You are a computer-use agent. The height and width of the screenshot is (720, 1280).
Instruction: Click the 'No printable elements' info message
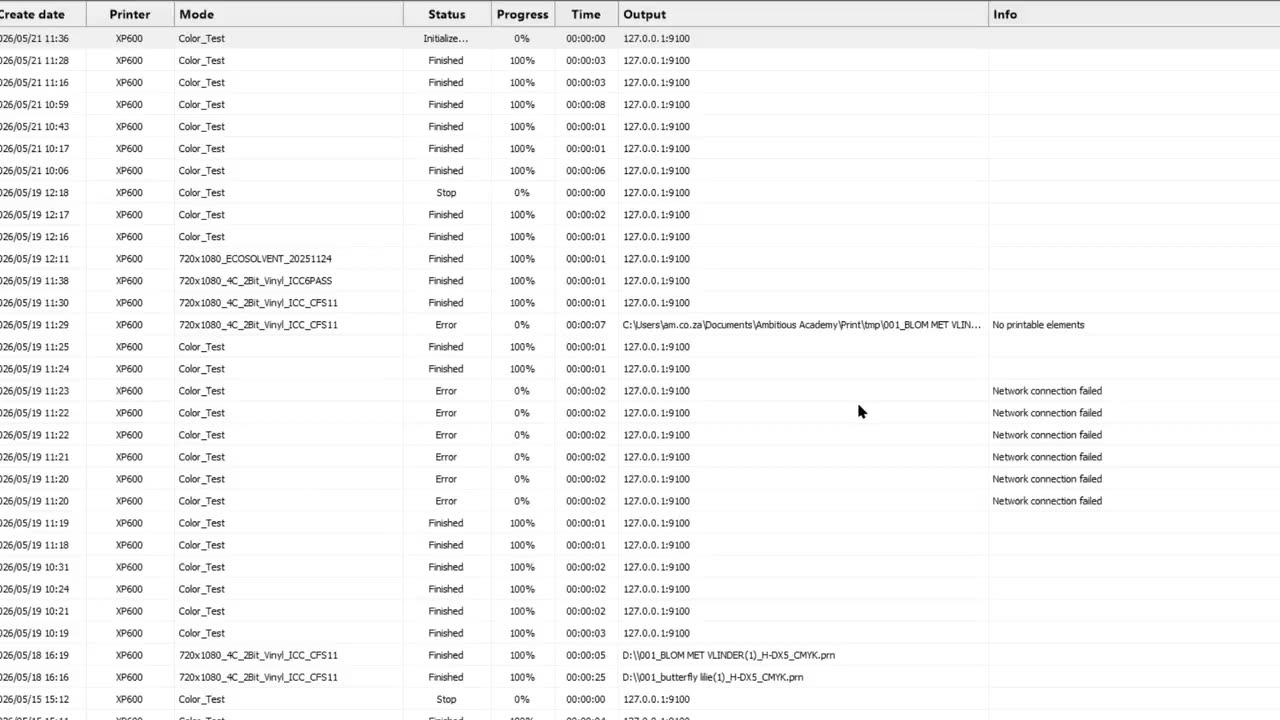point(1038,325)
